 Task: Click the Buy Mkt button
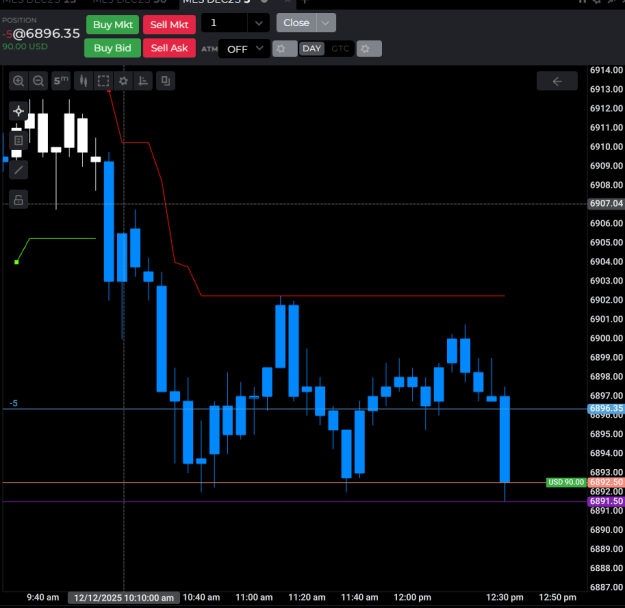coord(113,25)
